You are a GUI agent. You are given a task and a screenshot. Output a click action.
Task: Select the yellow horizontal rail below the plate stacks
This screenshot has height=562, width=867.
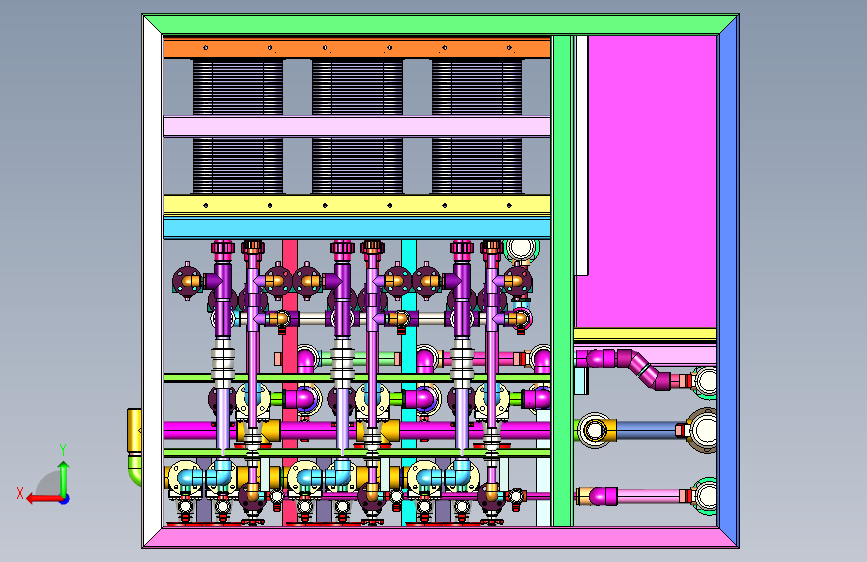357,205
